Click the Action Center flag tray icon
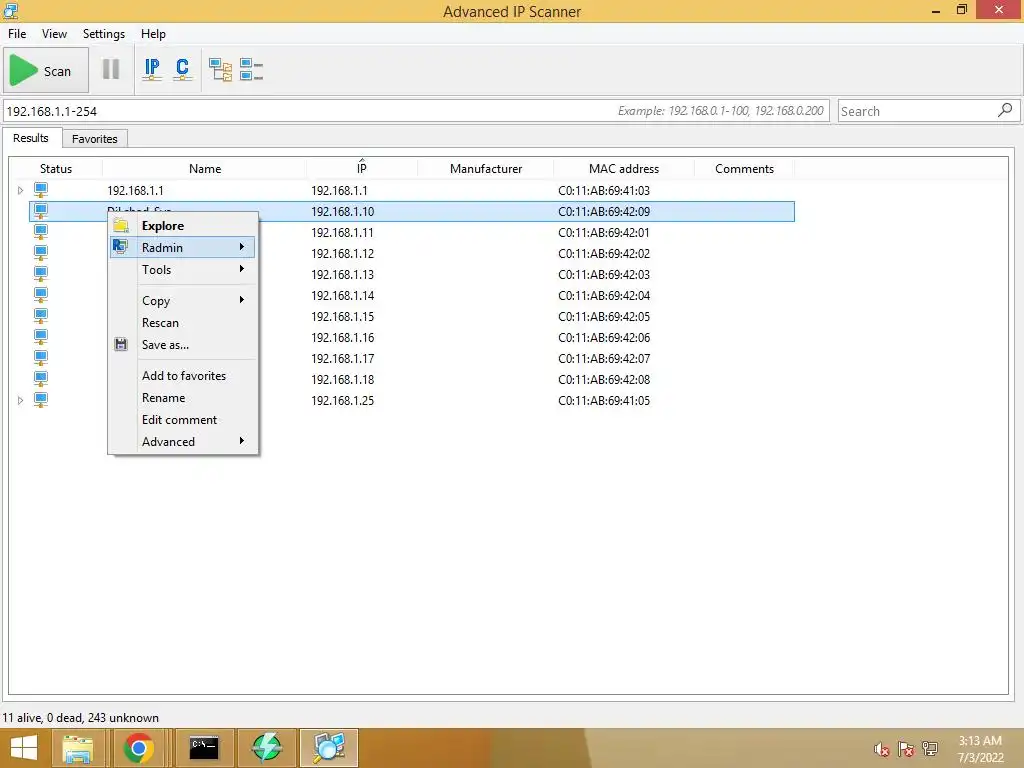The image size is (1024, 768). click(906, 749)
